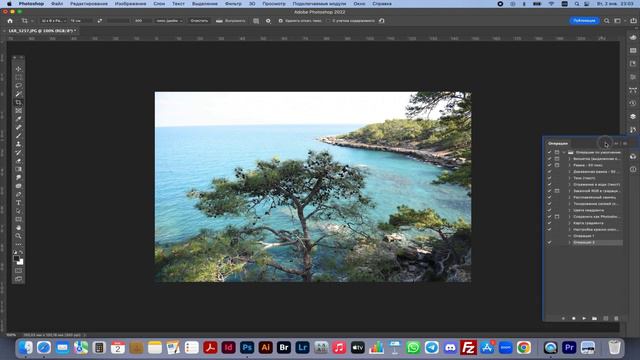Click the crop width field '15 см'

[81, 21]
